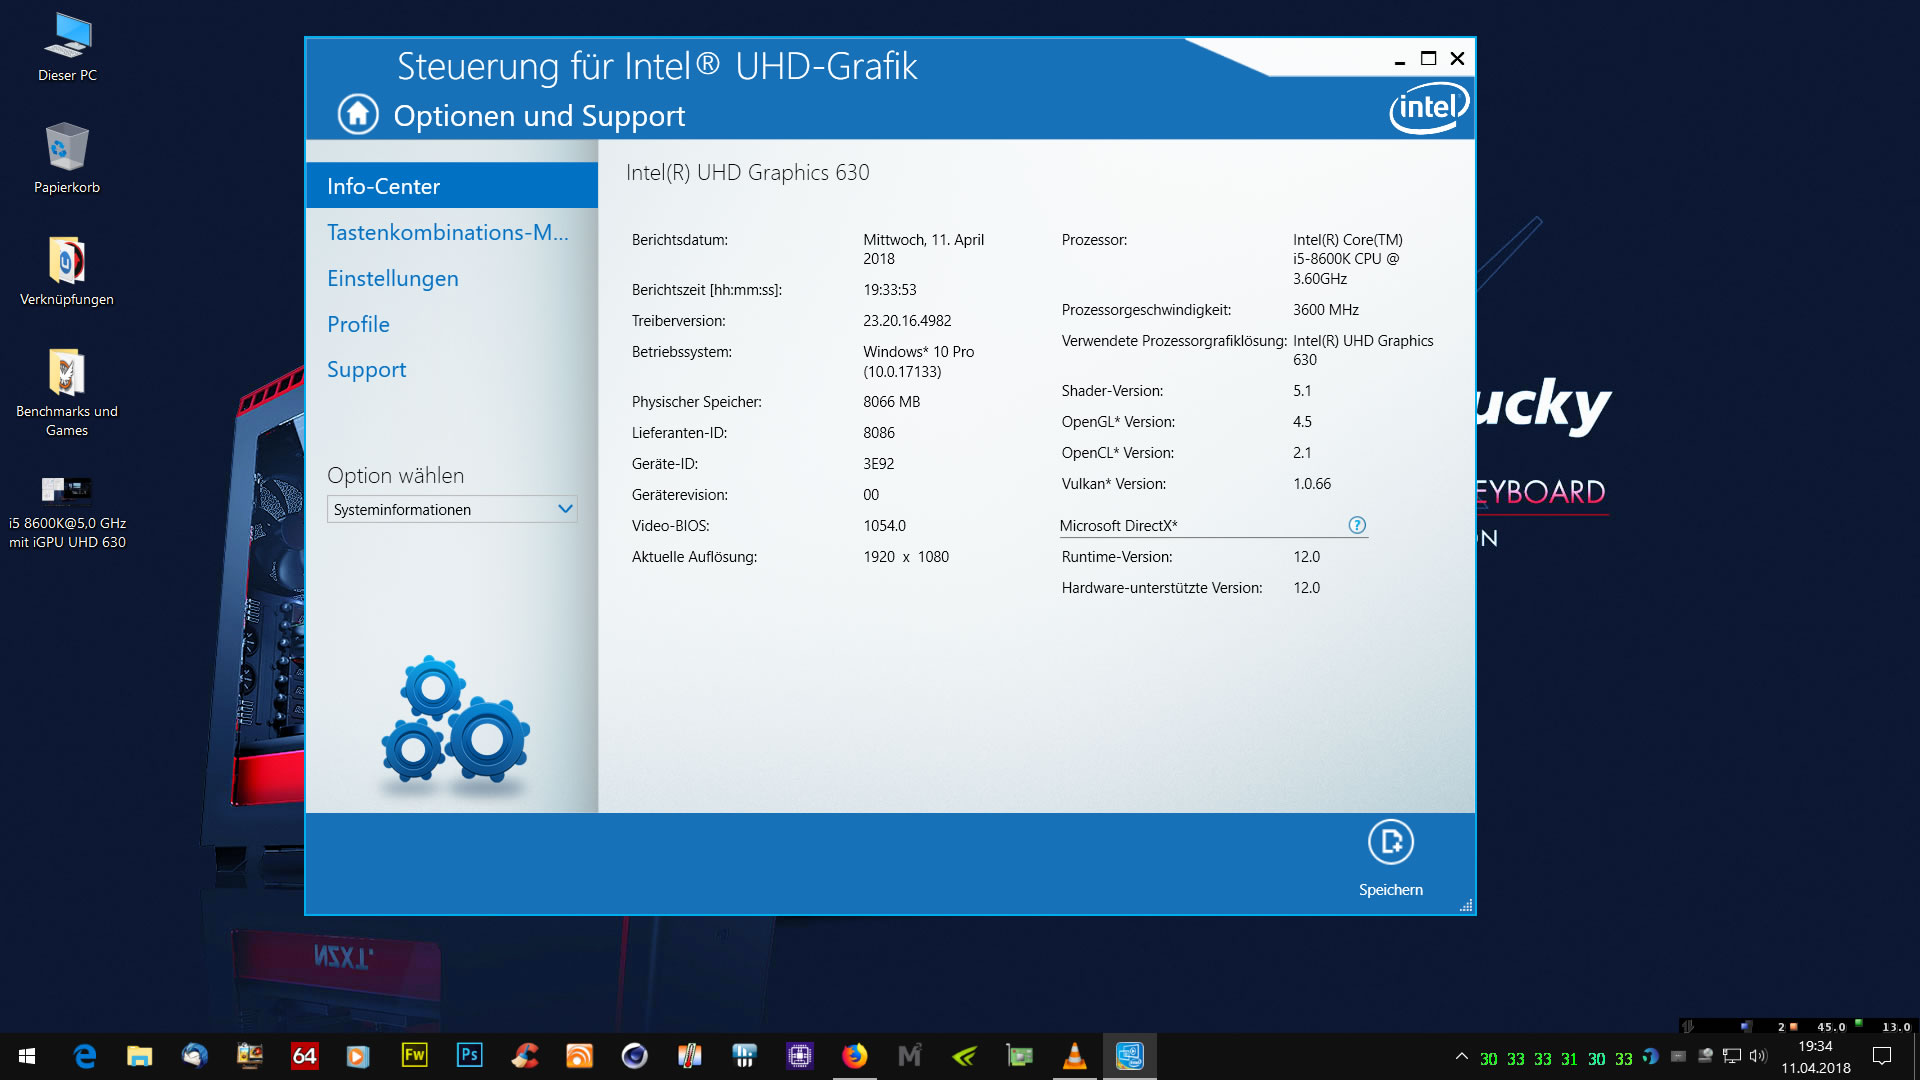The image size is (1920, 1080).
Task: Go to Einstellungen section
Action: point(393,278)
